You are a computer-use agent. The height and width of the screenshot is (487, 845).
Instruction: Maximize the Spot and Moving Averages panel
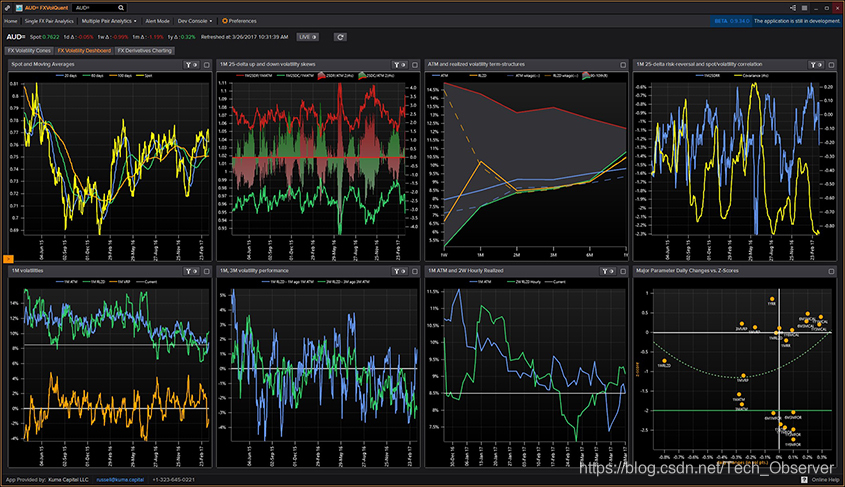point(206,65)
